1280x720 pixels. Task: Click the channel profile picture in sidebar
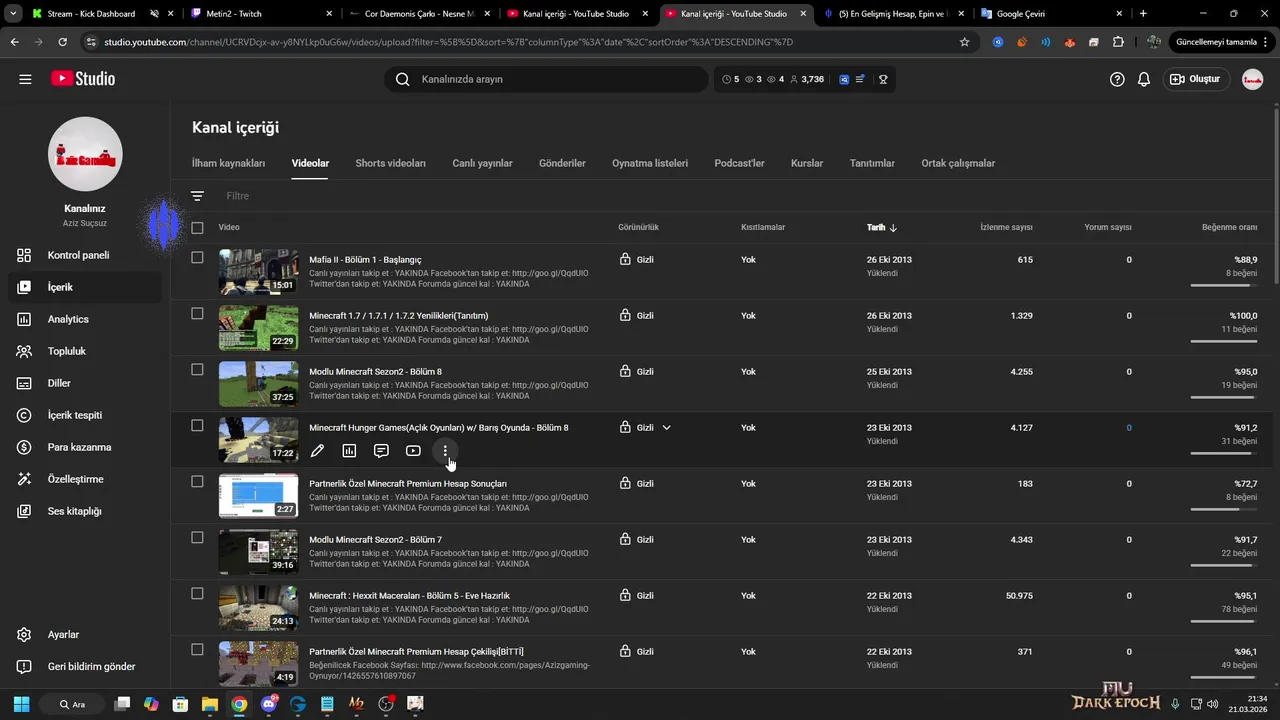tap(85, 154)
